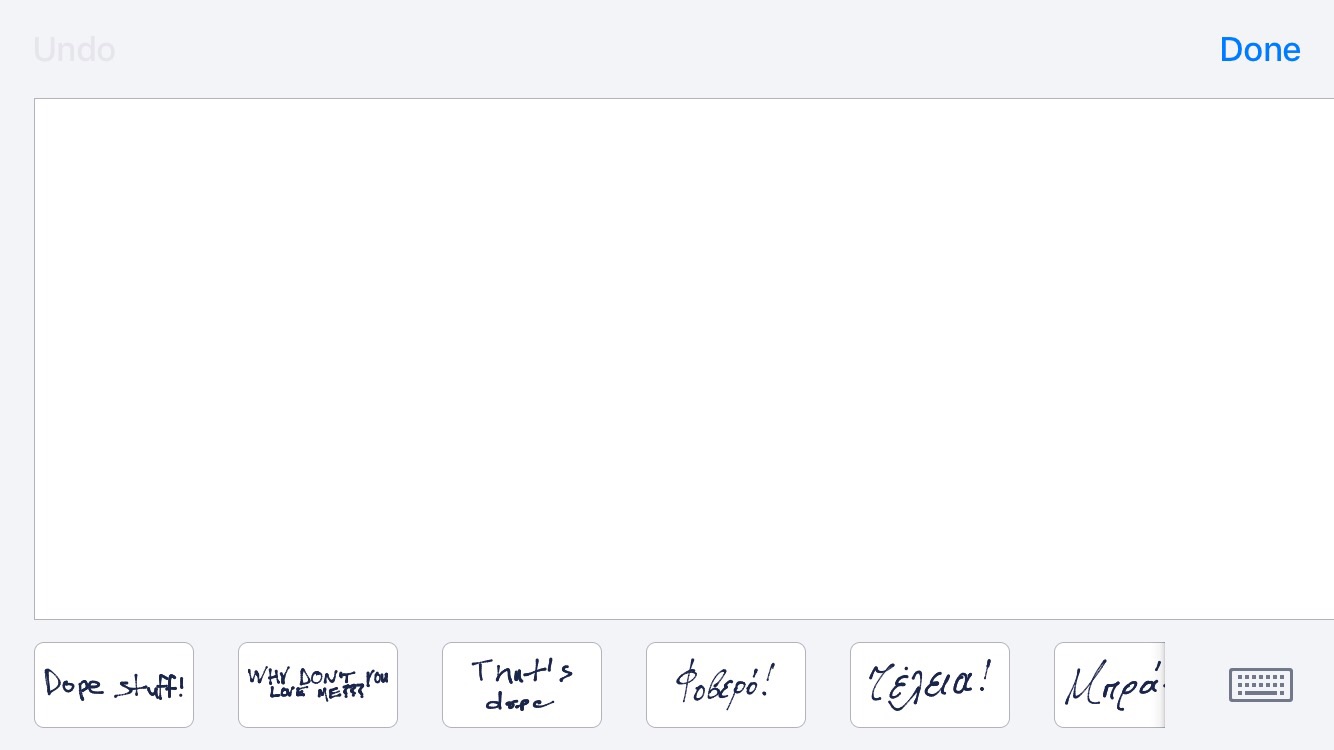This screenshot has height=750, width=1334.
Task: Use the first saved handwriting preset
Action: (x=114, y=685)
